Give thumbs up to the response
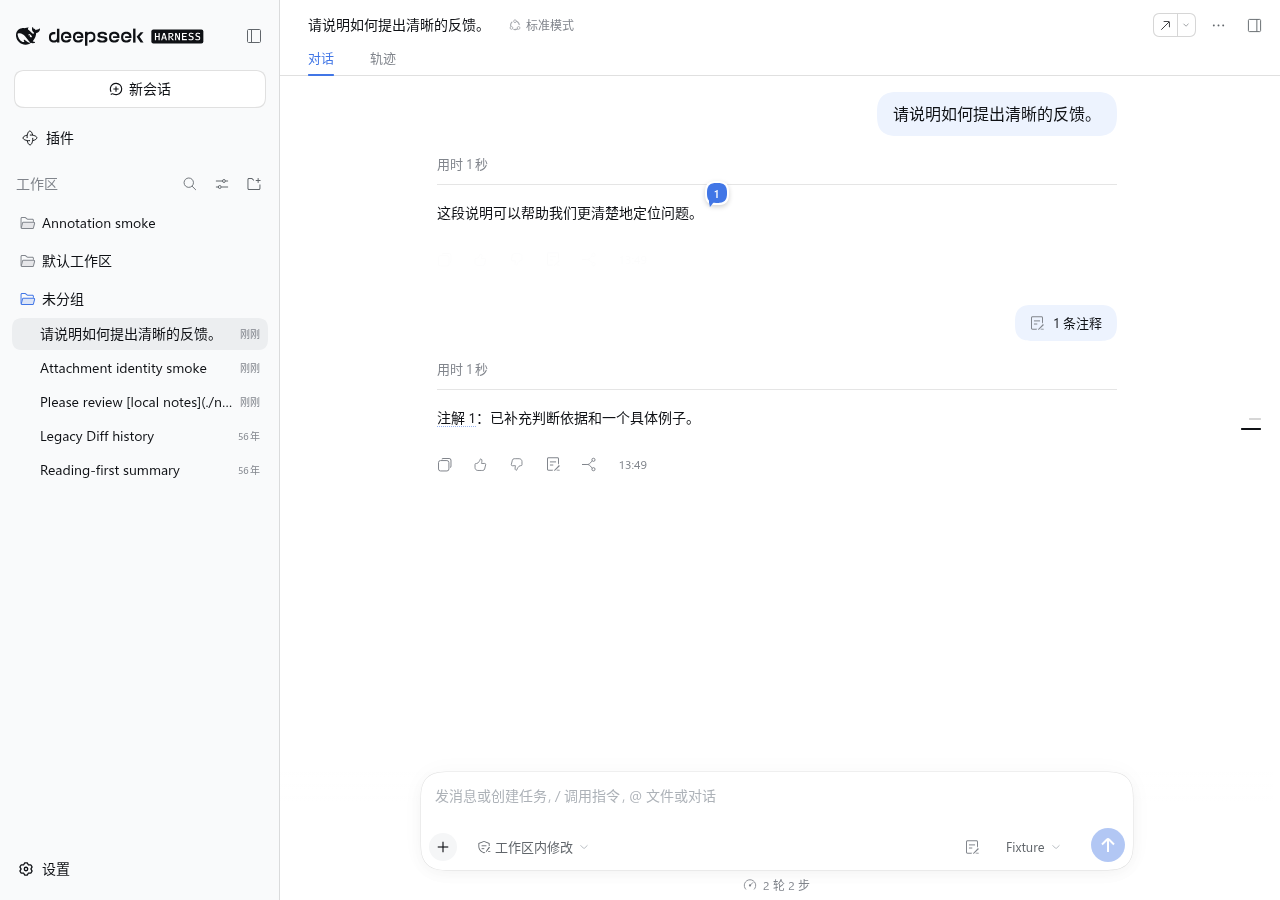This screenshot has height=900, width=1280. pos(481,464)
